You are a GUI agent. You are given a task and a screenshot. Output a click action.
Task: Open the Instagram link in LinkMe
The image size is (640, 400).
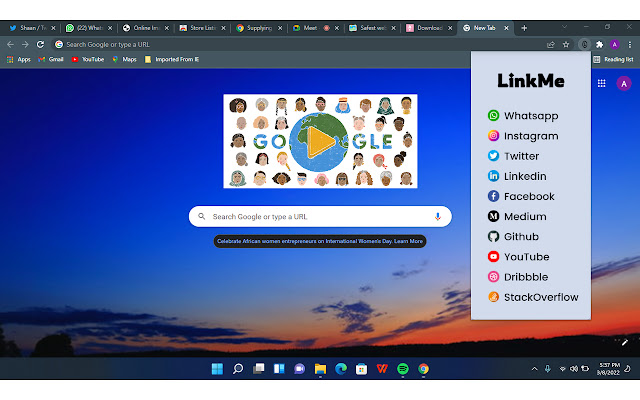pyautogui.click(x=523, y=136)
